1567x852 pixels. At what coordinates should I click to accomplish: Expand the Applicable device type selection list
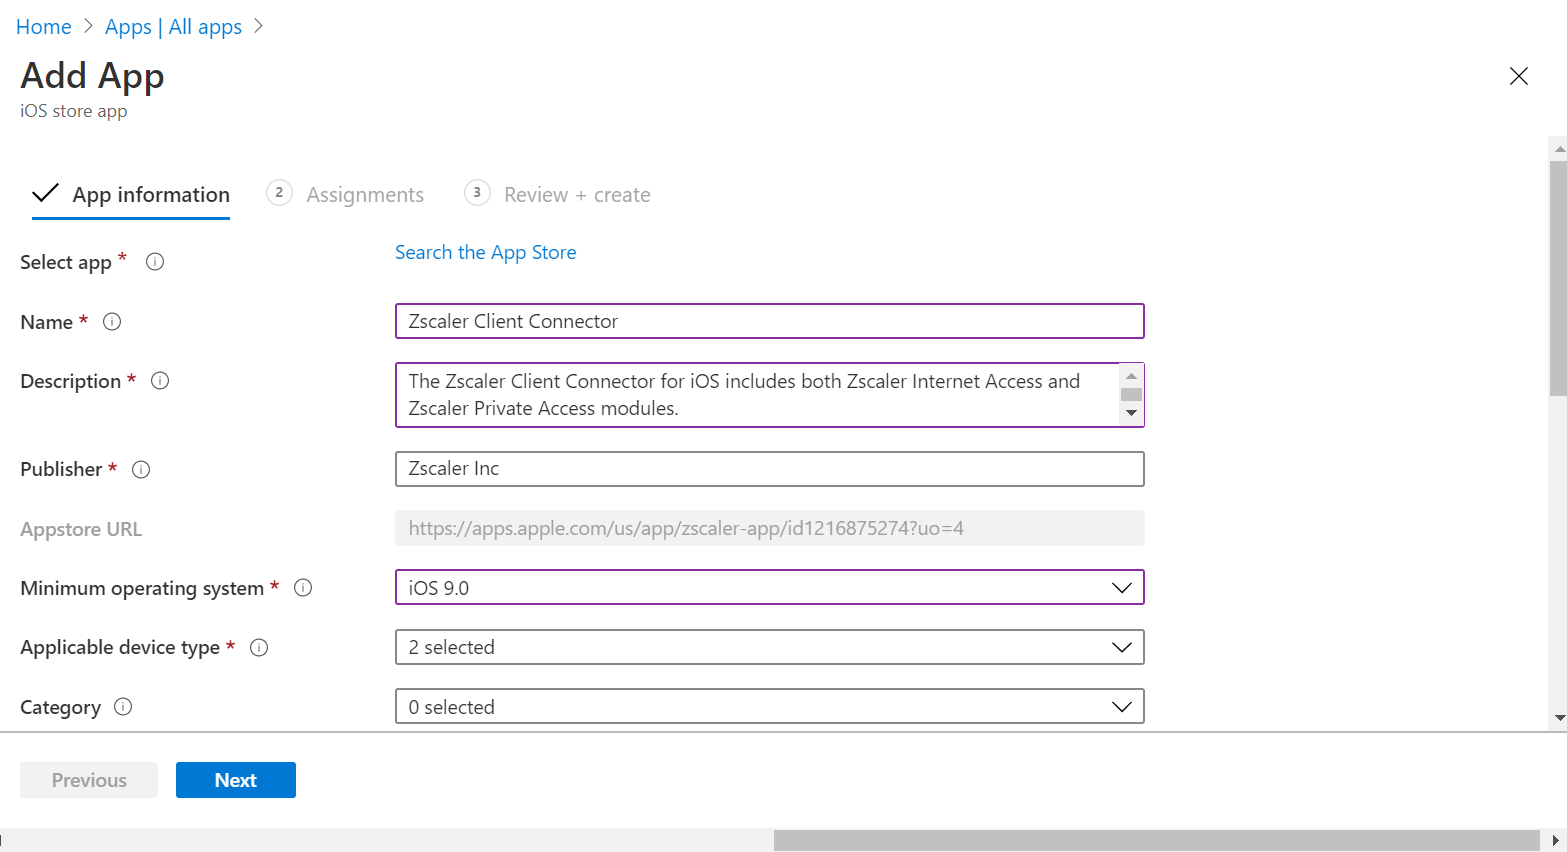click(1120, 647)
